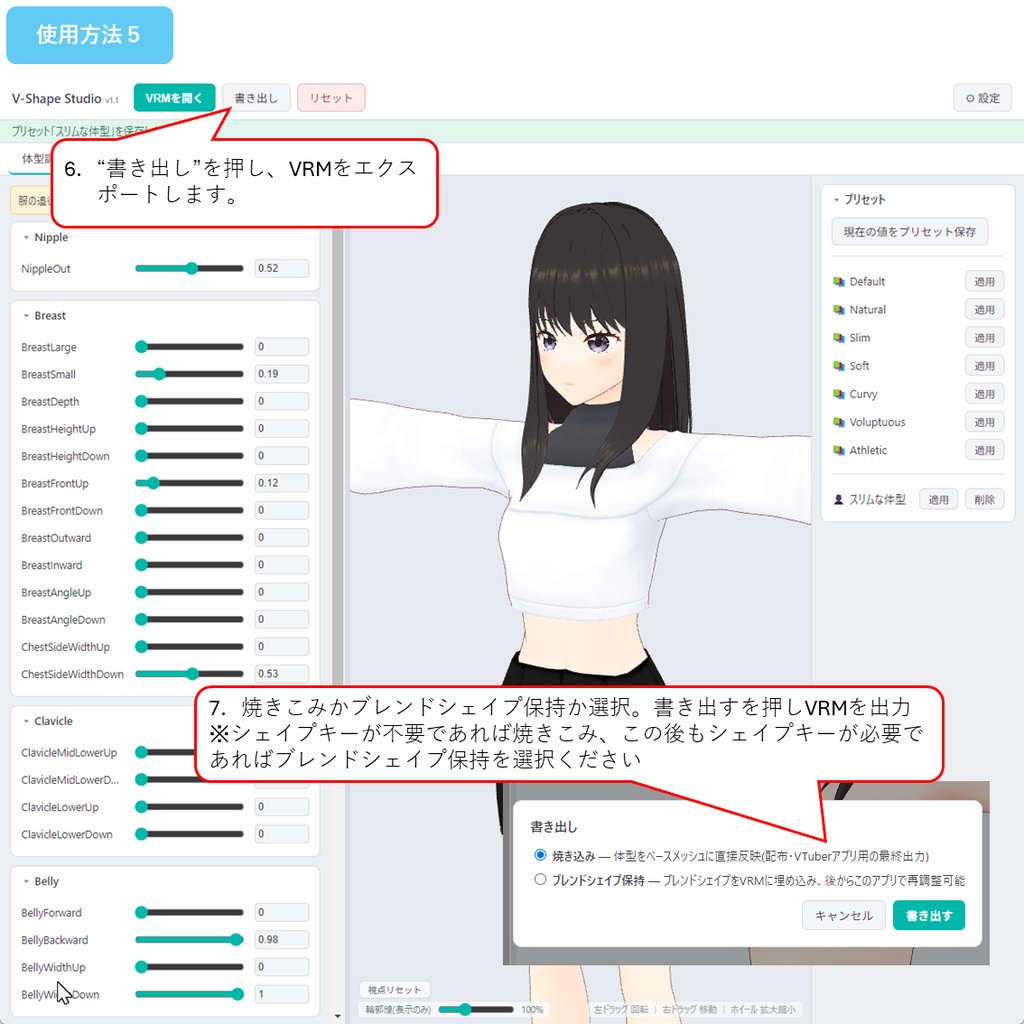
Task: Click the Soft preset icon
Action: (x=839, y=366)
